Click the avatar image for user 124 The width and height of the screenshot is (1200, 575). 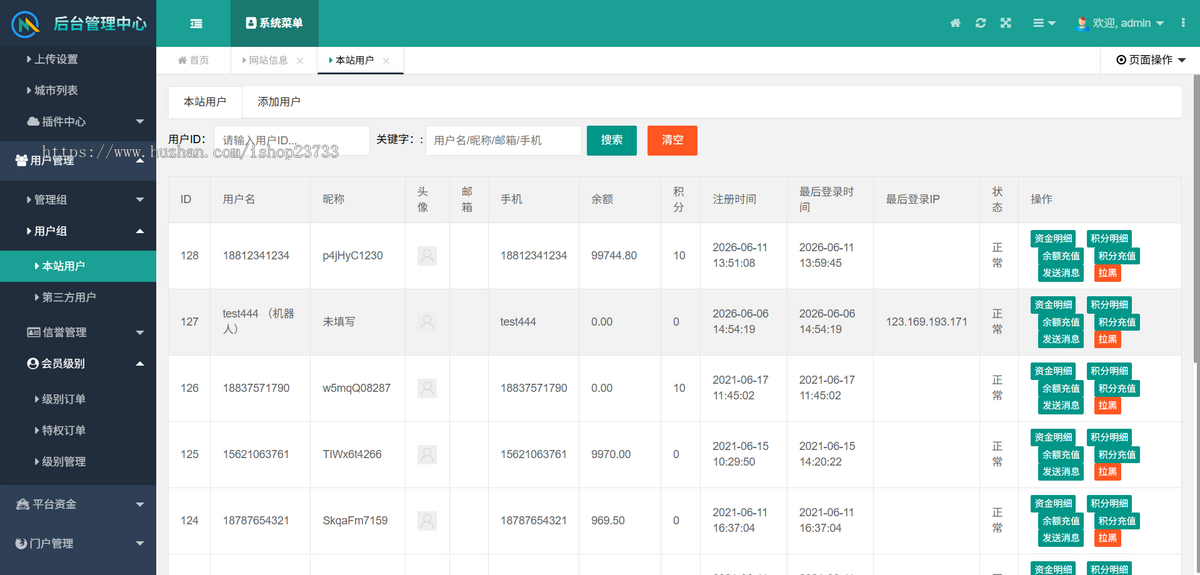[427, 520]
